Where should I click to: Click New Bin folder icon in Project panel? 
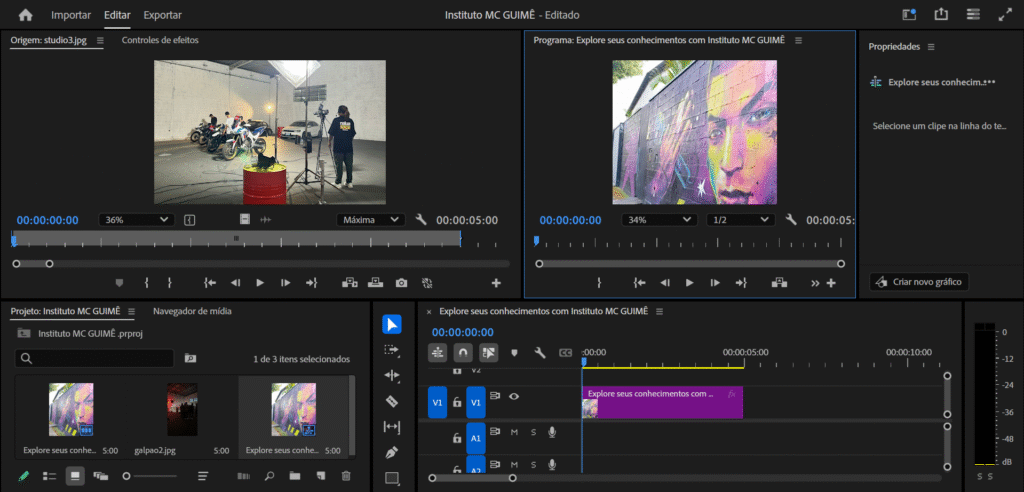point(295,476)
